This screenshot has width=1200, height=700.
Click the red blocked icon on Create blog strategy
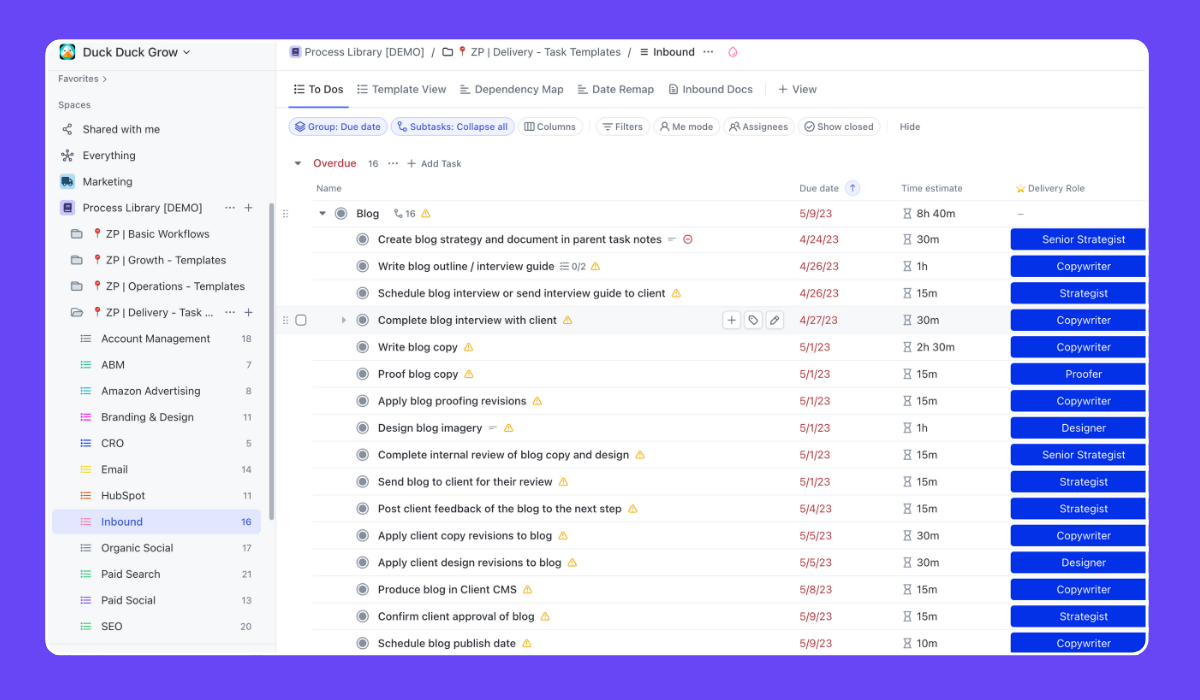(x=688, y=239)
